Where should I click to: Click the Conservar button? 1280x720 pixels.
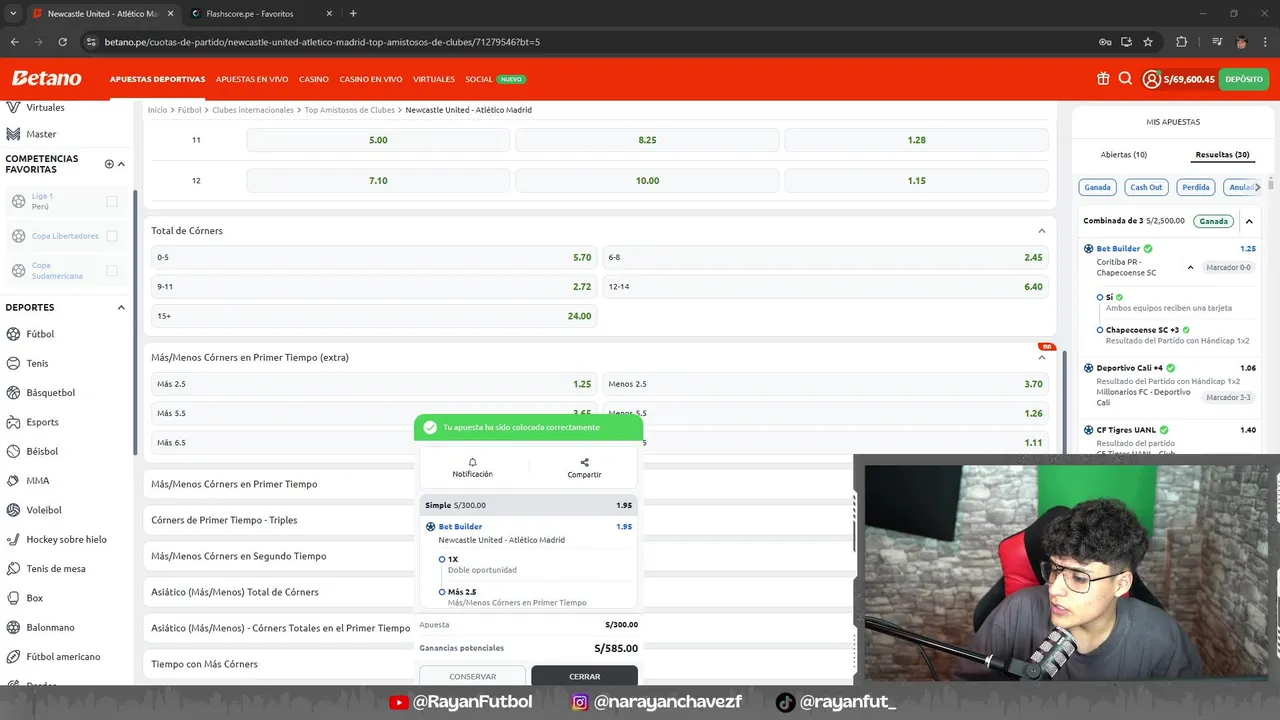[472, 676]
